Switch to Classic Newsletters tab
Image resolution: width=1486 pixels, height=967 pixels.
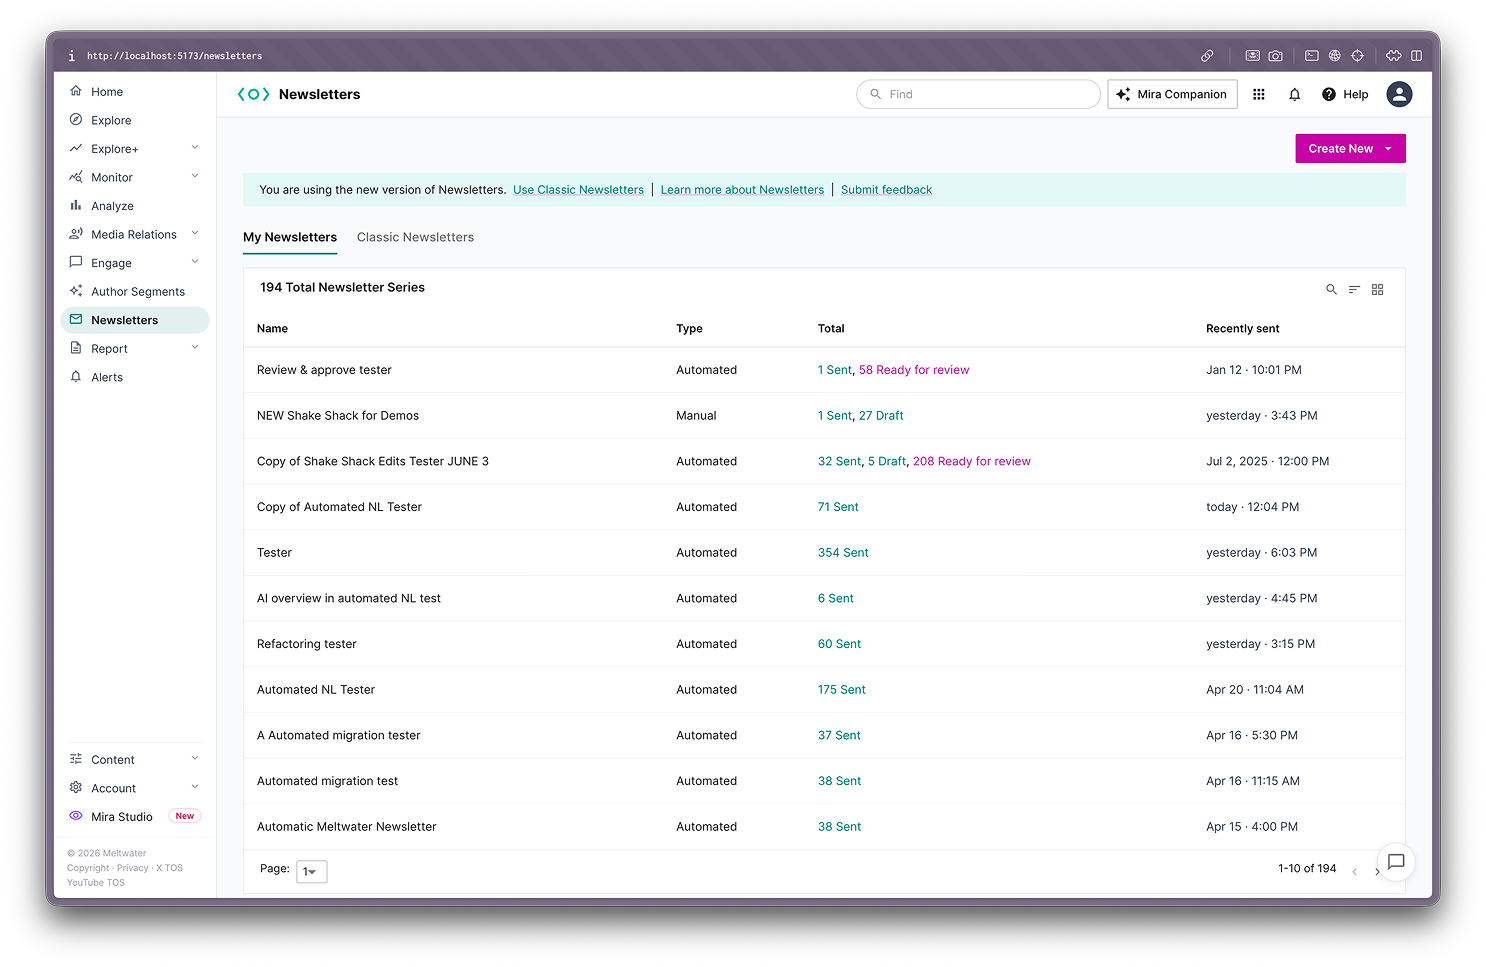click(x=415, y=237)
